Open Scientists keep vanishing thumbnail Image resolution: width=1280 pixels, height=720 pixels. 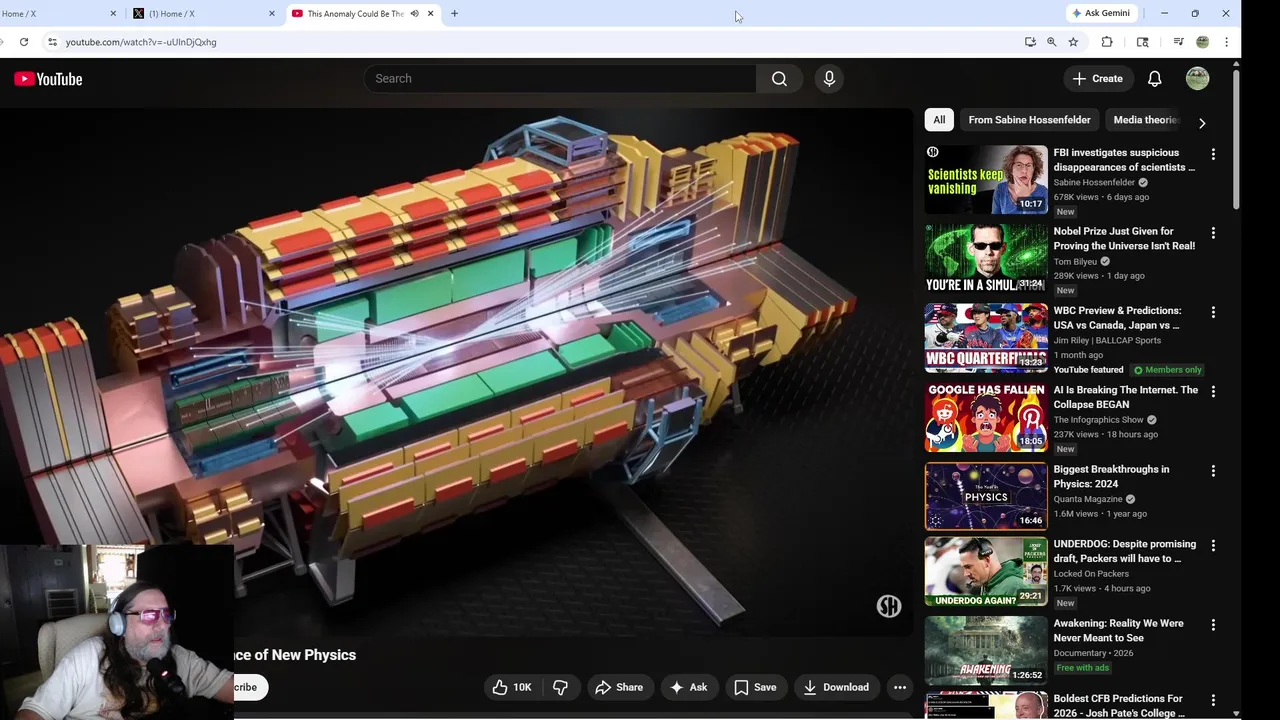[986, 179]
